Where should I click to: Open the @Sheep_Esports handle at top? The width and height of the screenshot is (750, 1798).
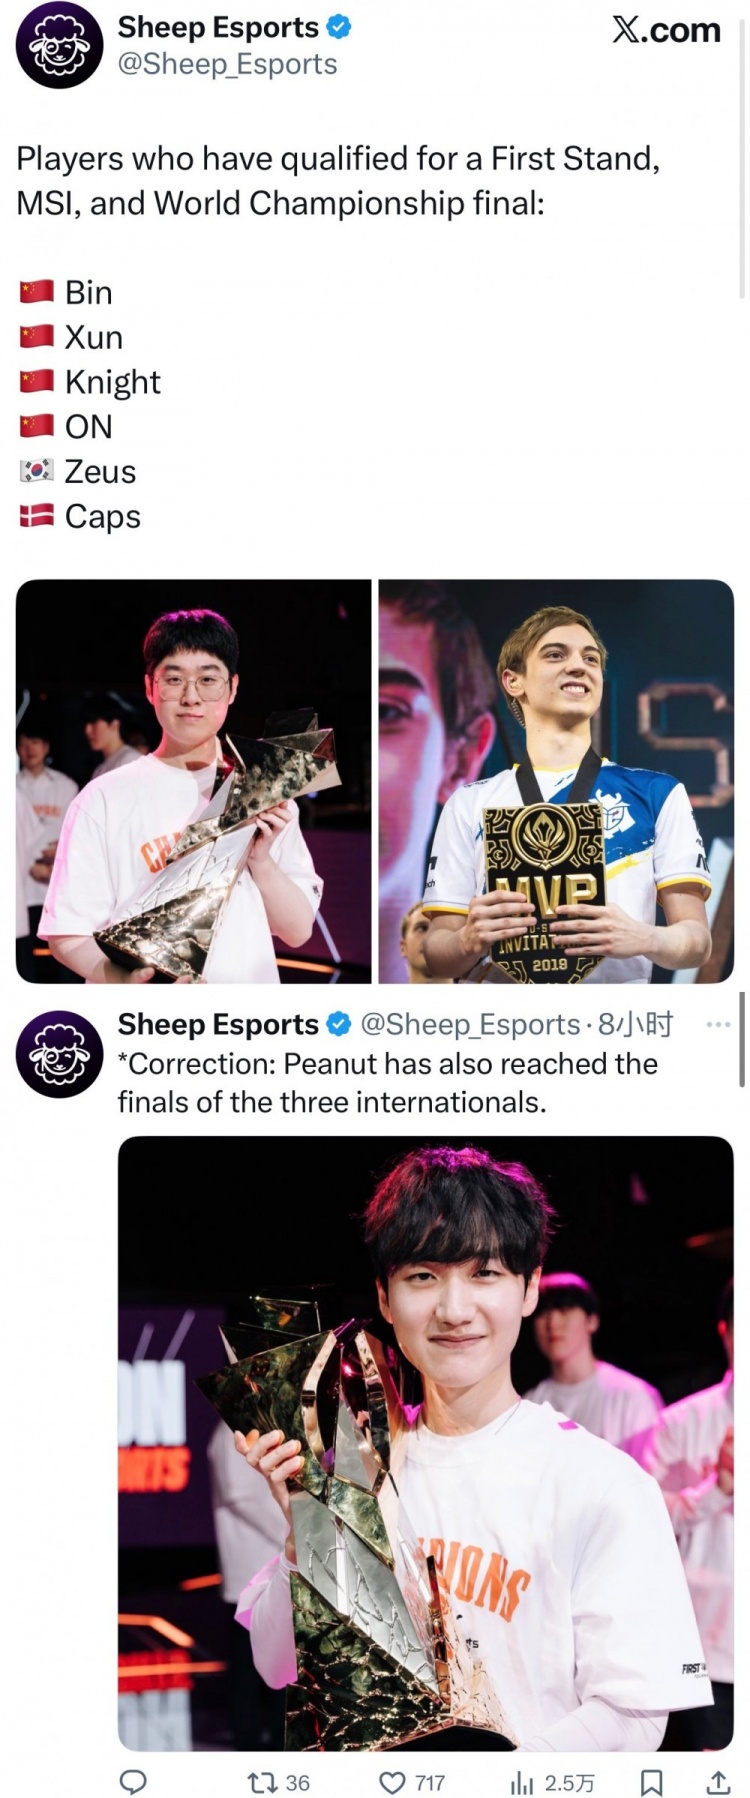227,64
